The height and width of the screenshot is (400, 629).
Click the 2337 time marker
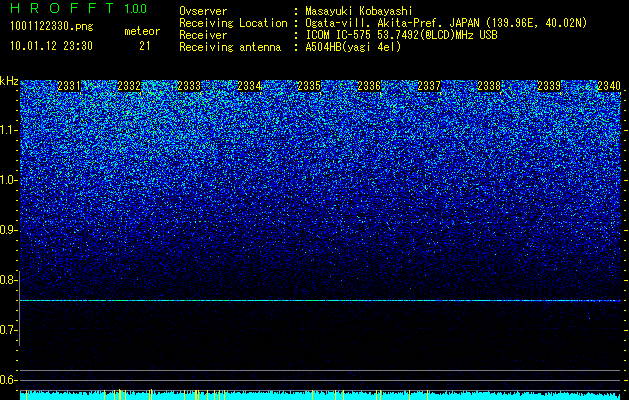tap(429, 86)
